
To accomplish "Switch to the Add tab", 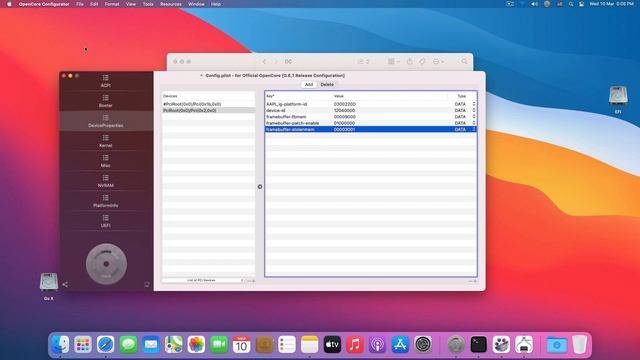I will 309,84.
